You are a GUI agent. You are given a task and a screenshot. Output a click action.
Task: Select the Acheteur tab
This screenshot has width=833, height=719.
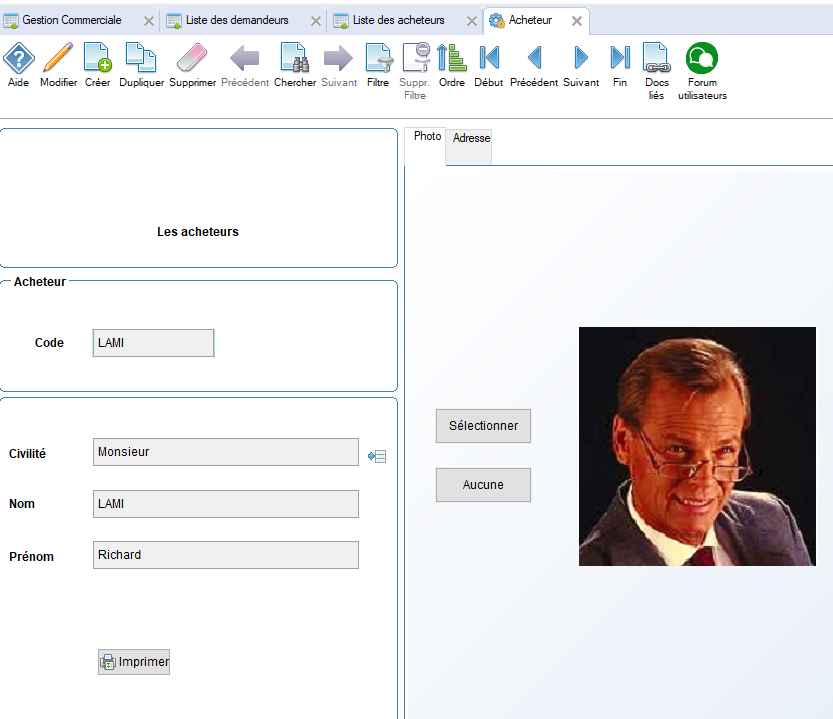point(530,20)
